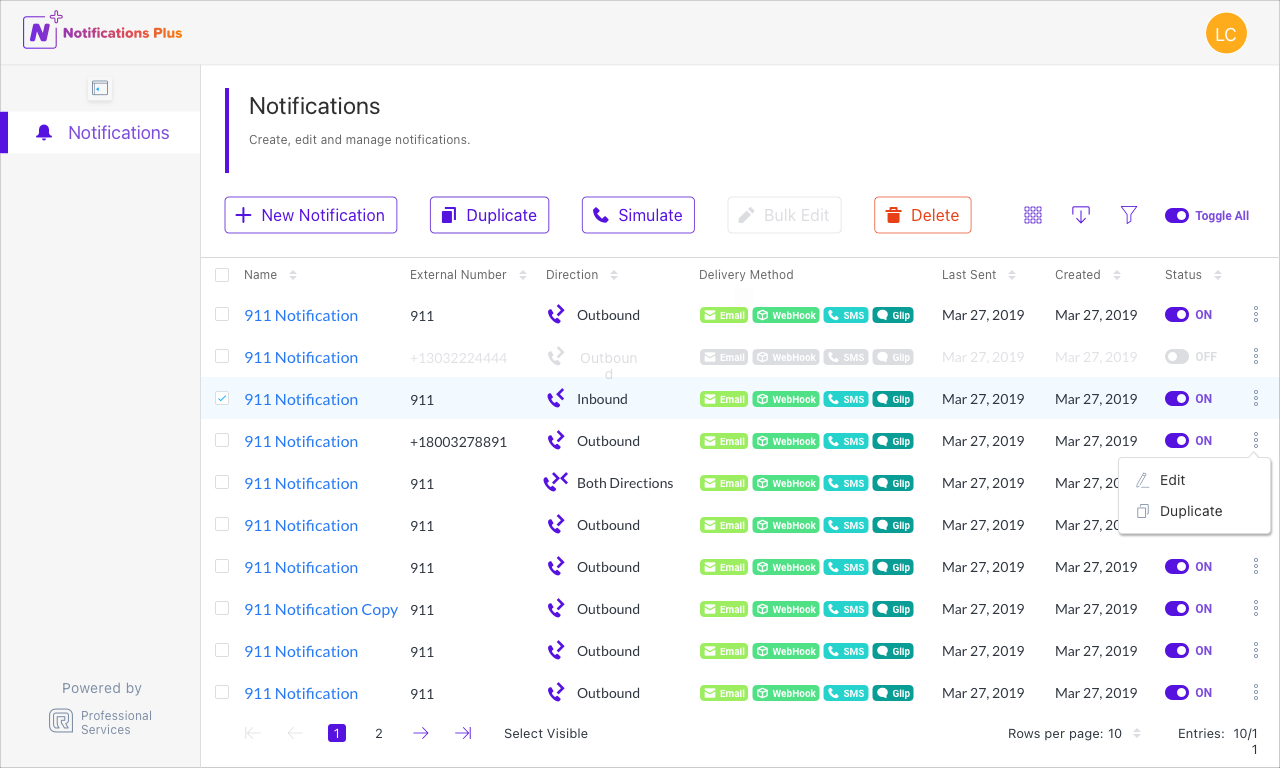Image resolution: width=1280 pixels, height=768 pixels.
Task: Tick the select-all header checkbox
Action: coord(222,275)
